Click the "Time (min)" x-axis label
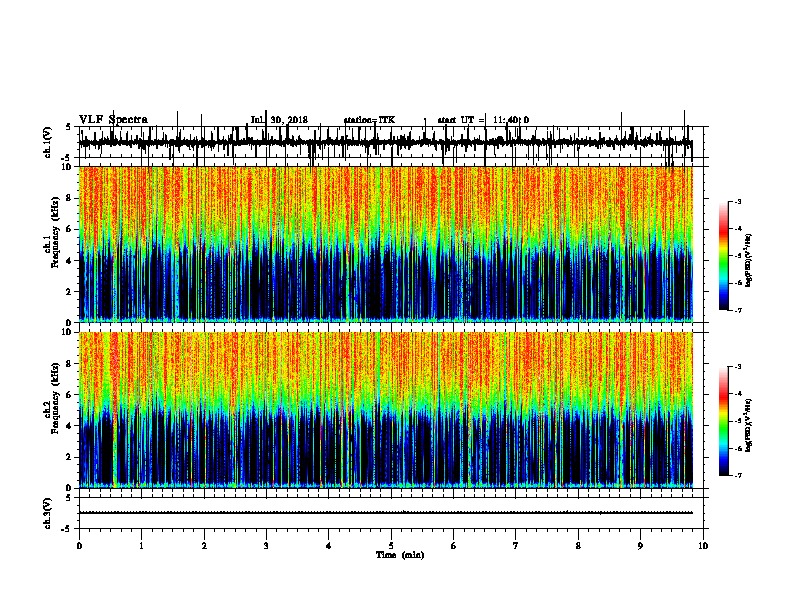 pyautogui.click(x=400, y=555)
